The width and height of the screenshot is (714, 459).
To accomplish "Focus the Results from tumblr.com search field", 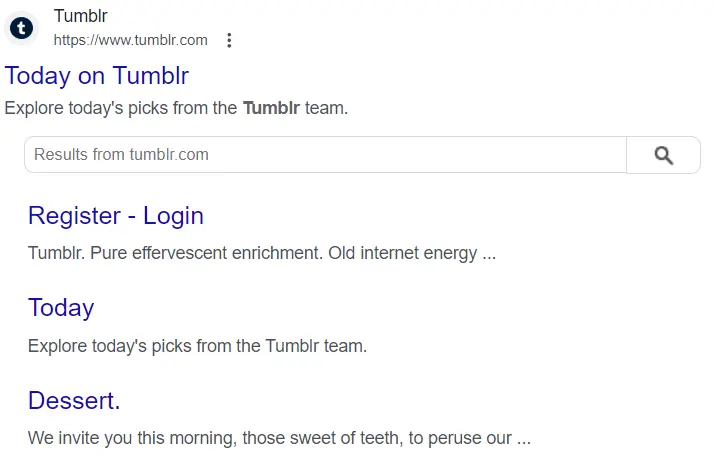I will 325,155.
